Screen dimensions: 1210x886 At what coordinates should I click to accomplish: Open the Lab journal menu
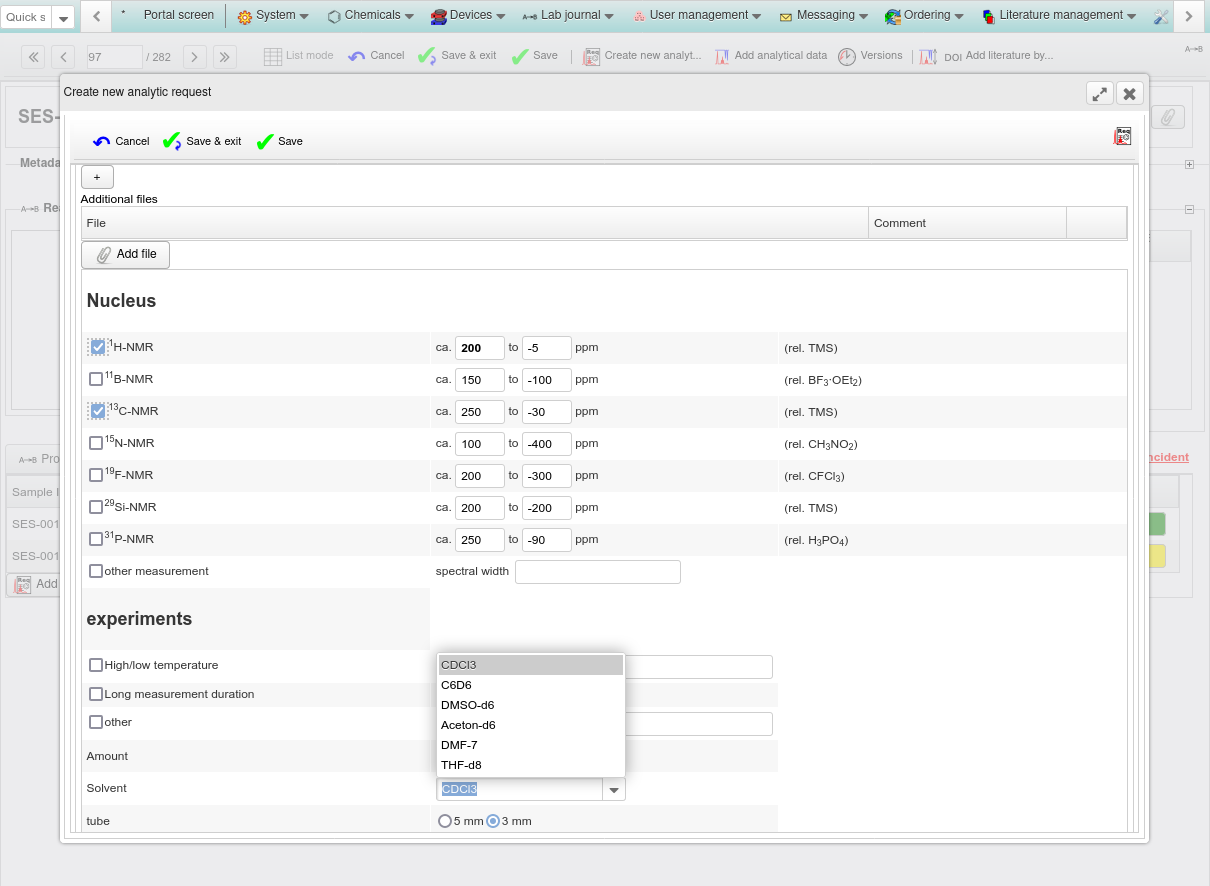(x=570, y=15)
